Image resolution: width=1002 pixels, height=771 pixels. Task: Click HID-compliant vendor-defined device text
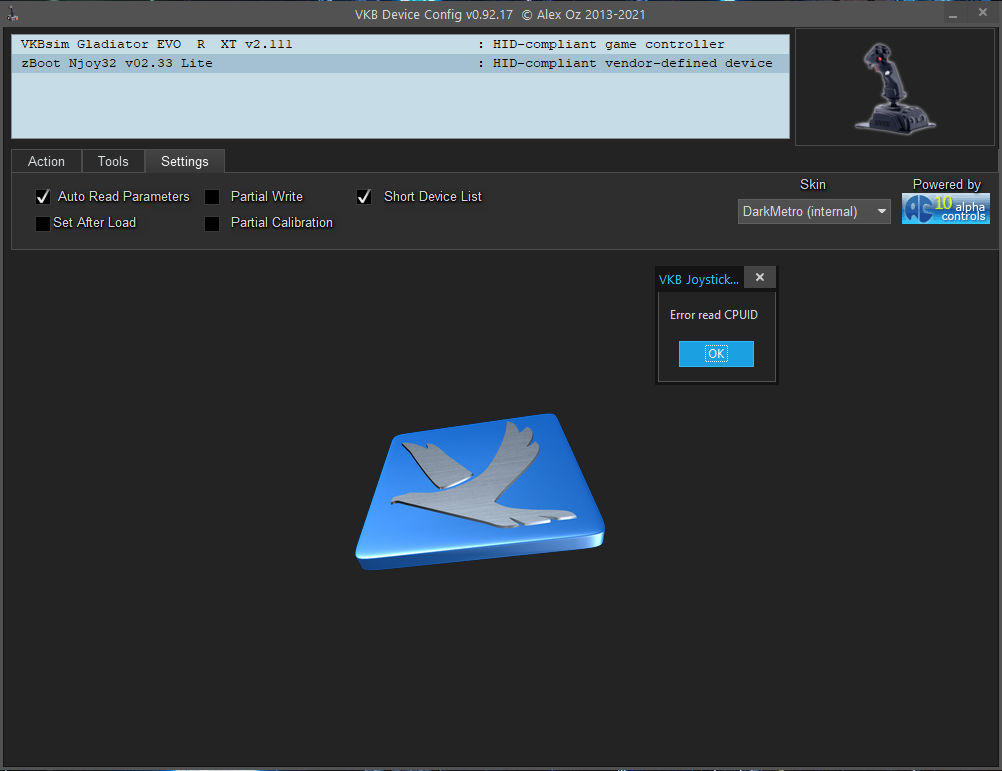633,63
